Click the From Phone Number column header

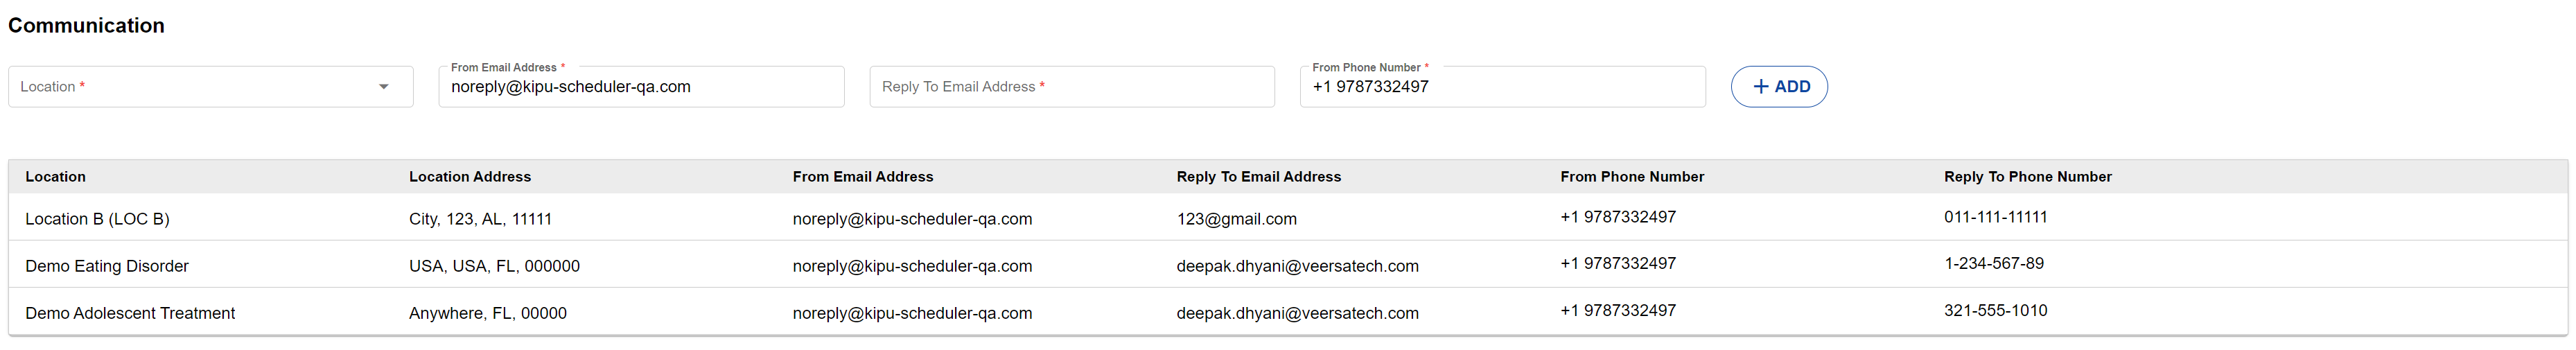(1632, 177)
